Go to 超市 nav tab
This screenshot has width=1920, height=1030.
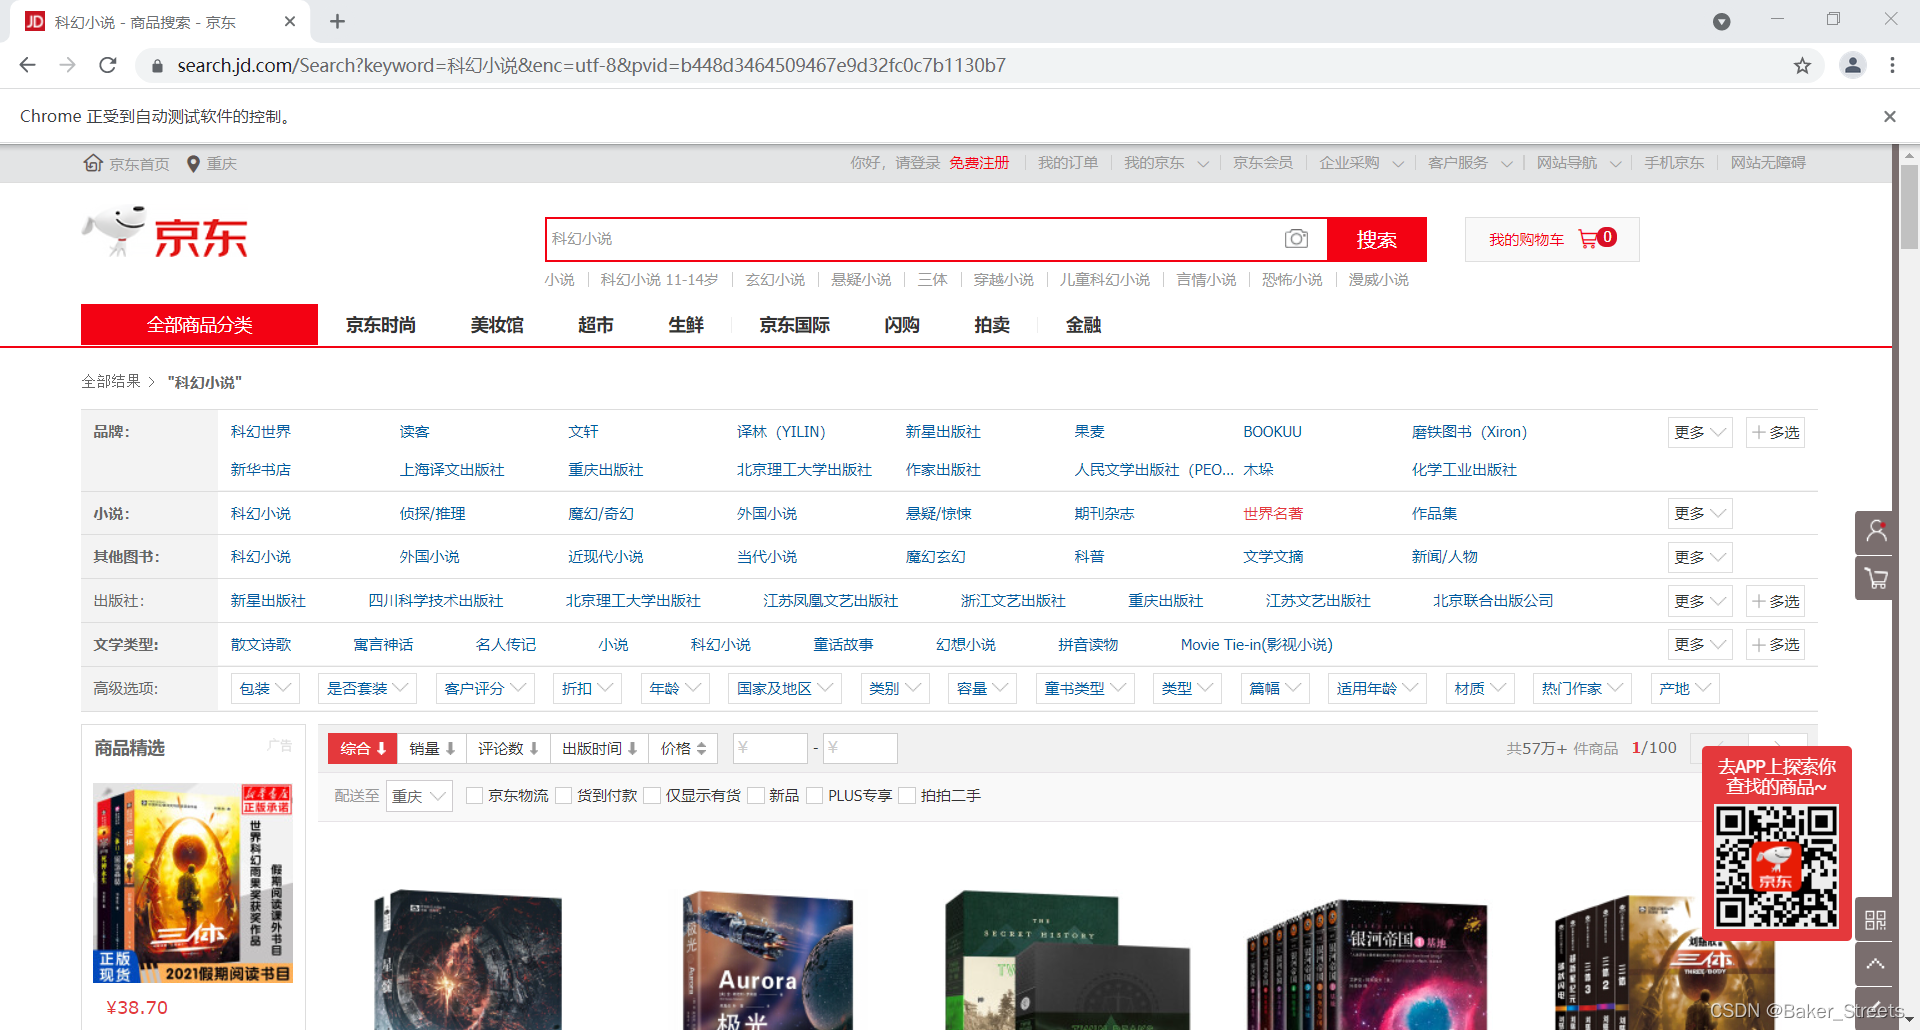[596, 325]
